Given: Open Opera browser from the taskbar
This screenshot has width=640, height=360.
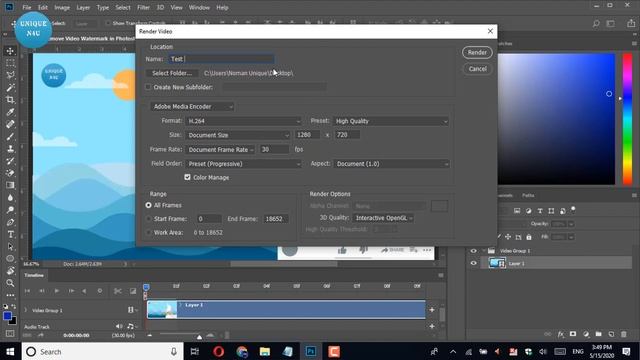Looking at the screenshot, I should (x=218, y=351).
